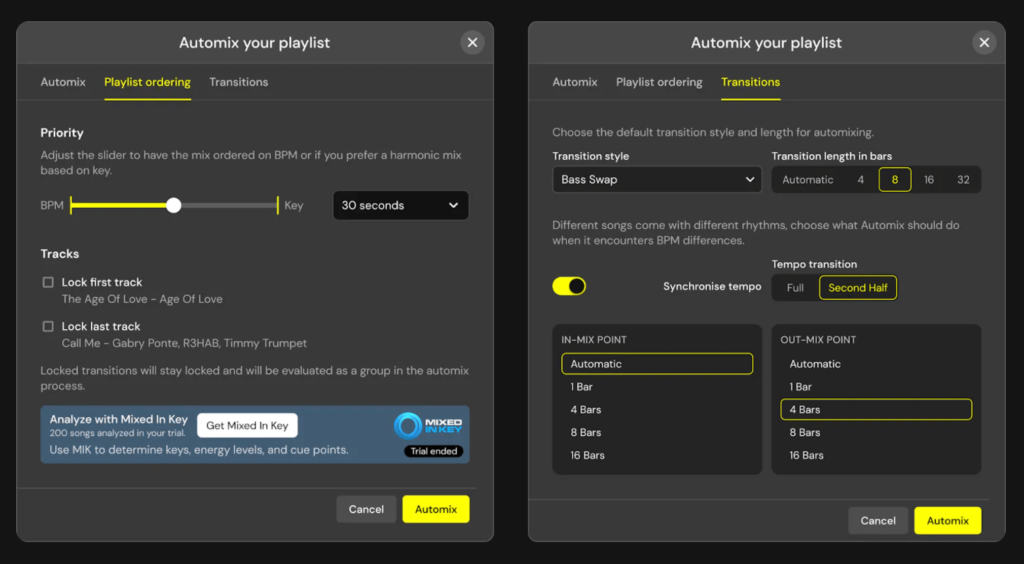
Task: Set transition length to 32 bars
Action: pyautogui.click(x=963, y=180)
